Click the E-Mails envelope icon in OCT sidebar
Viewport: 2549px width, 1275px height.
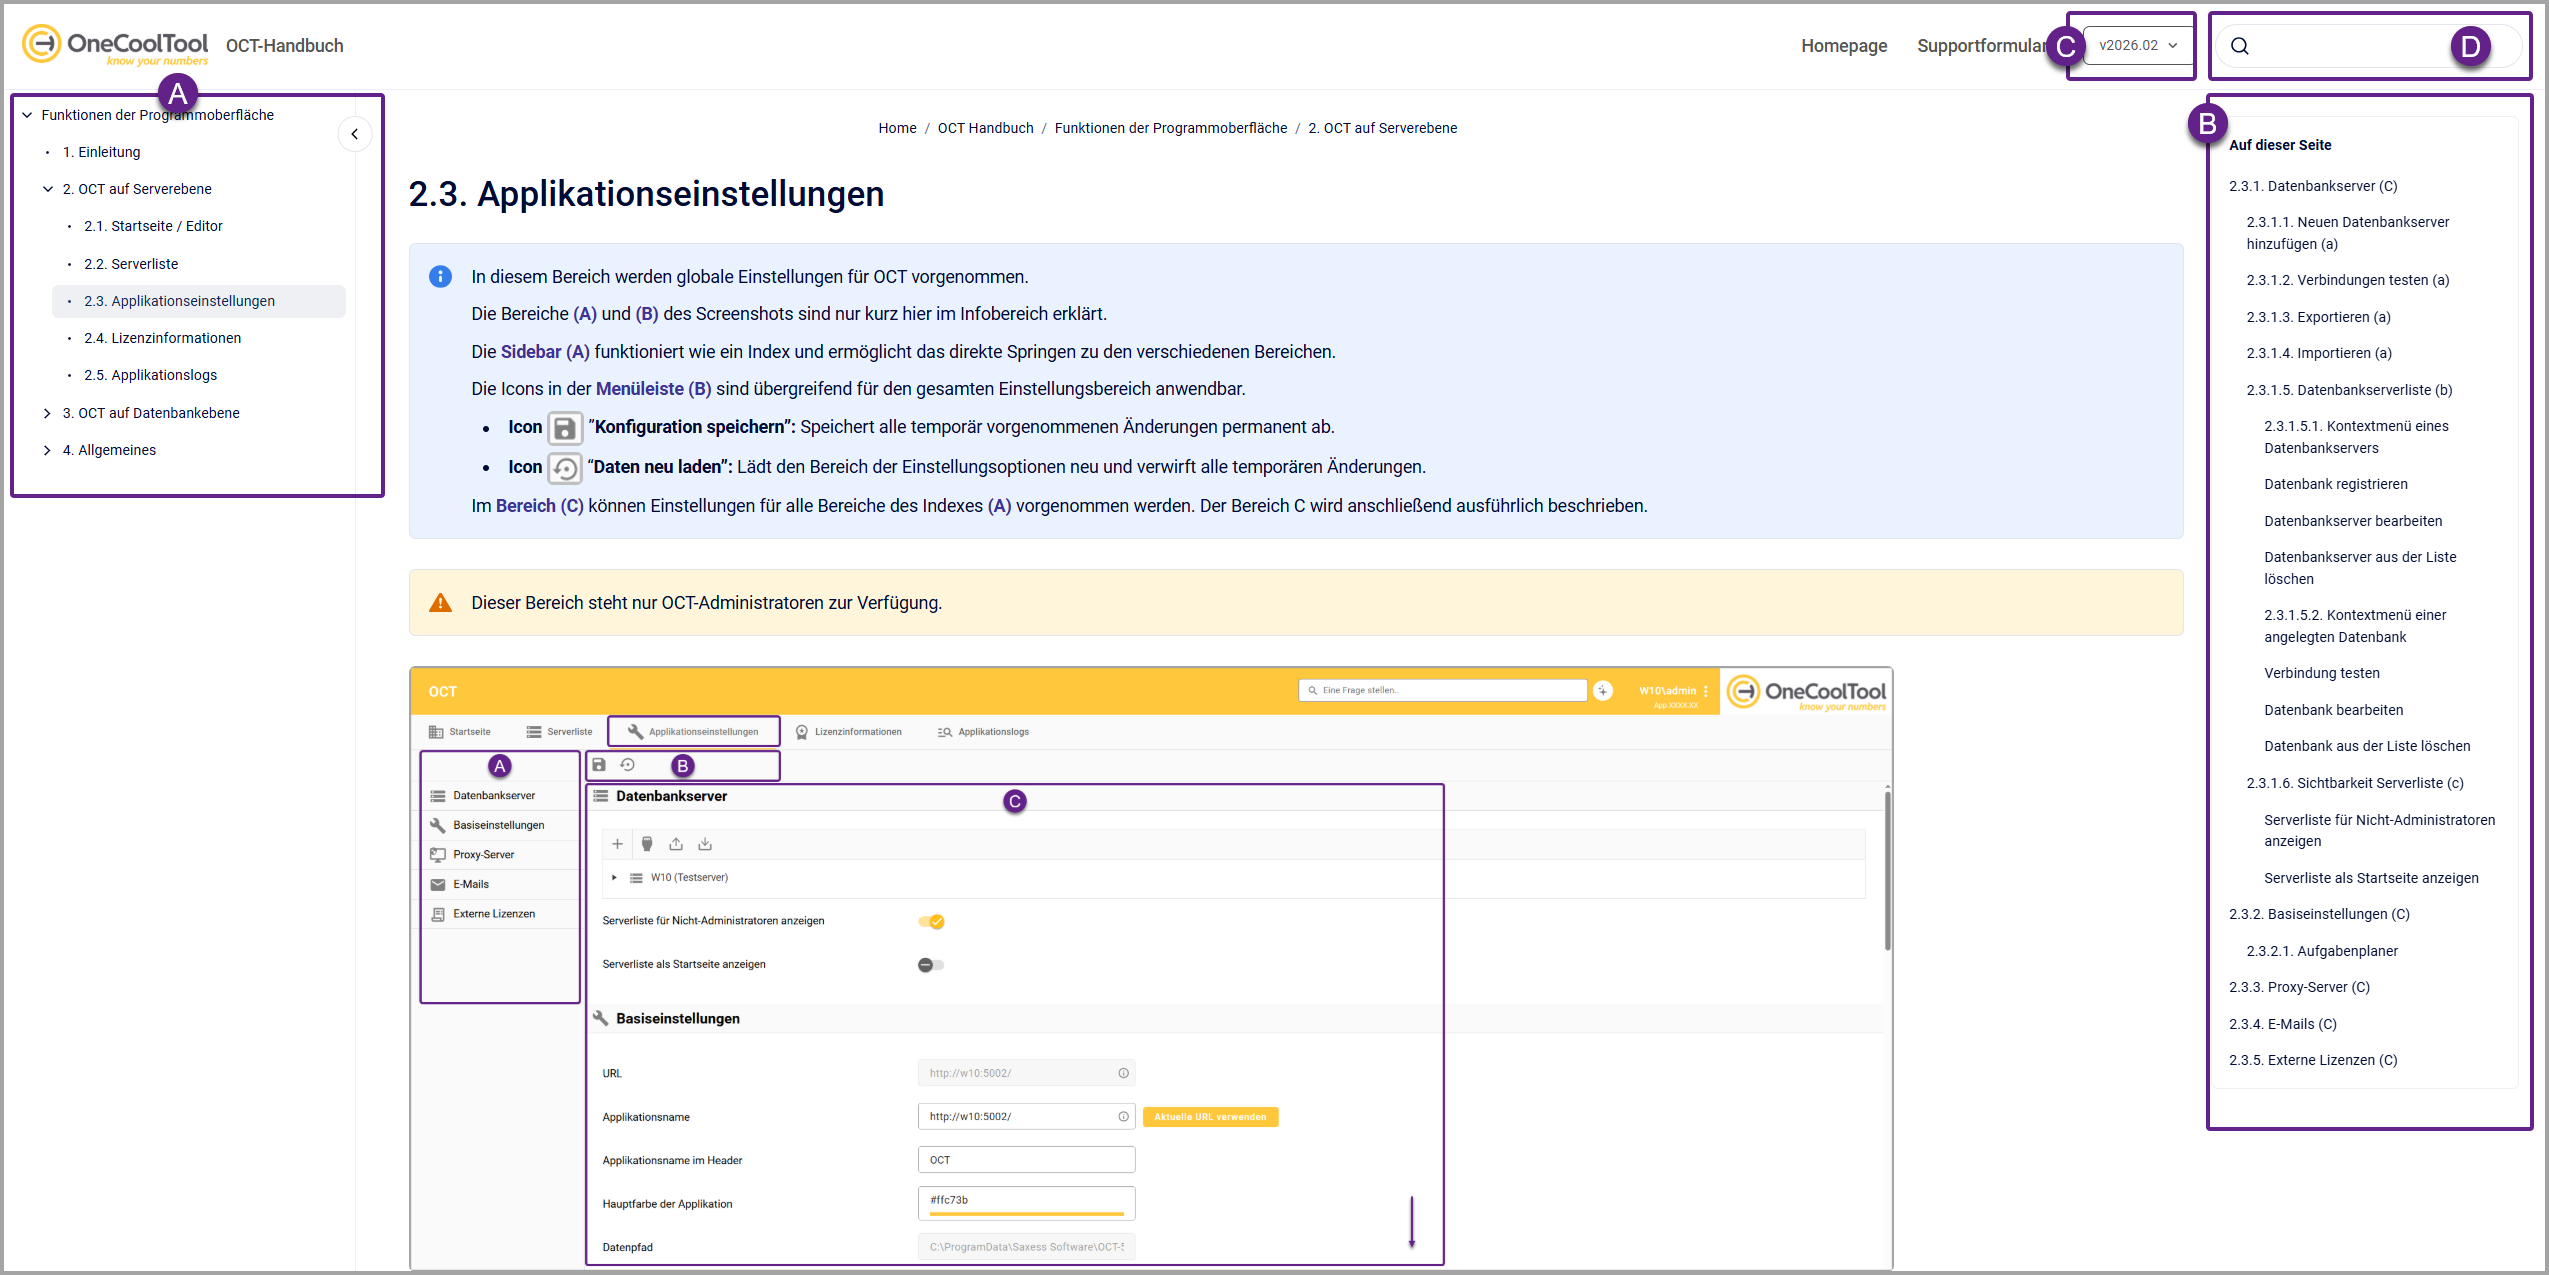pos(438,884)
